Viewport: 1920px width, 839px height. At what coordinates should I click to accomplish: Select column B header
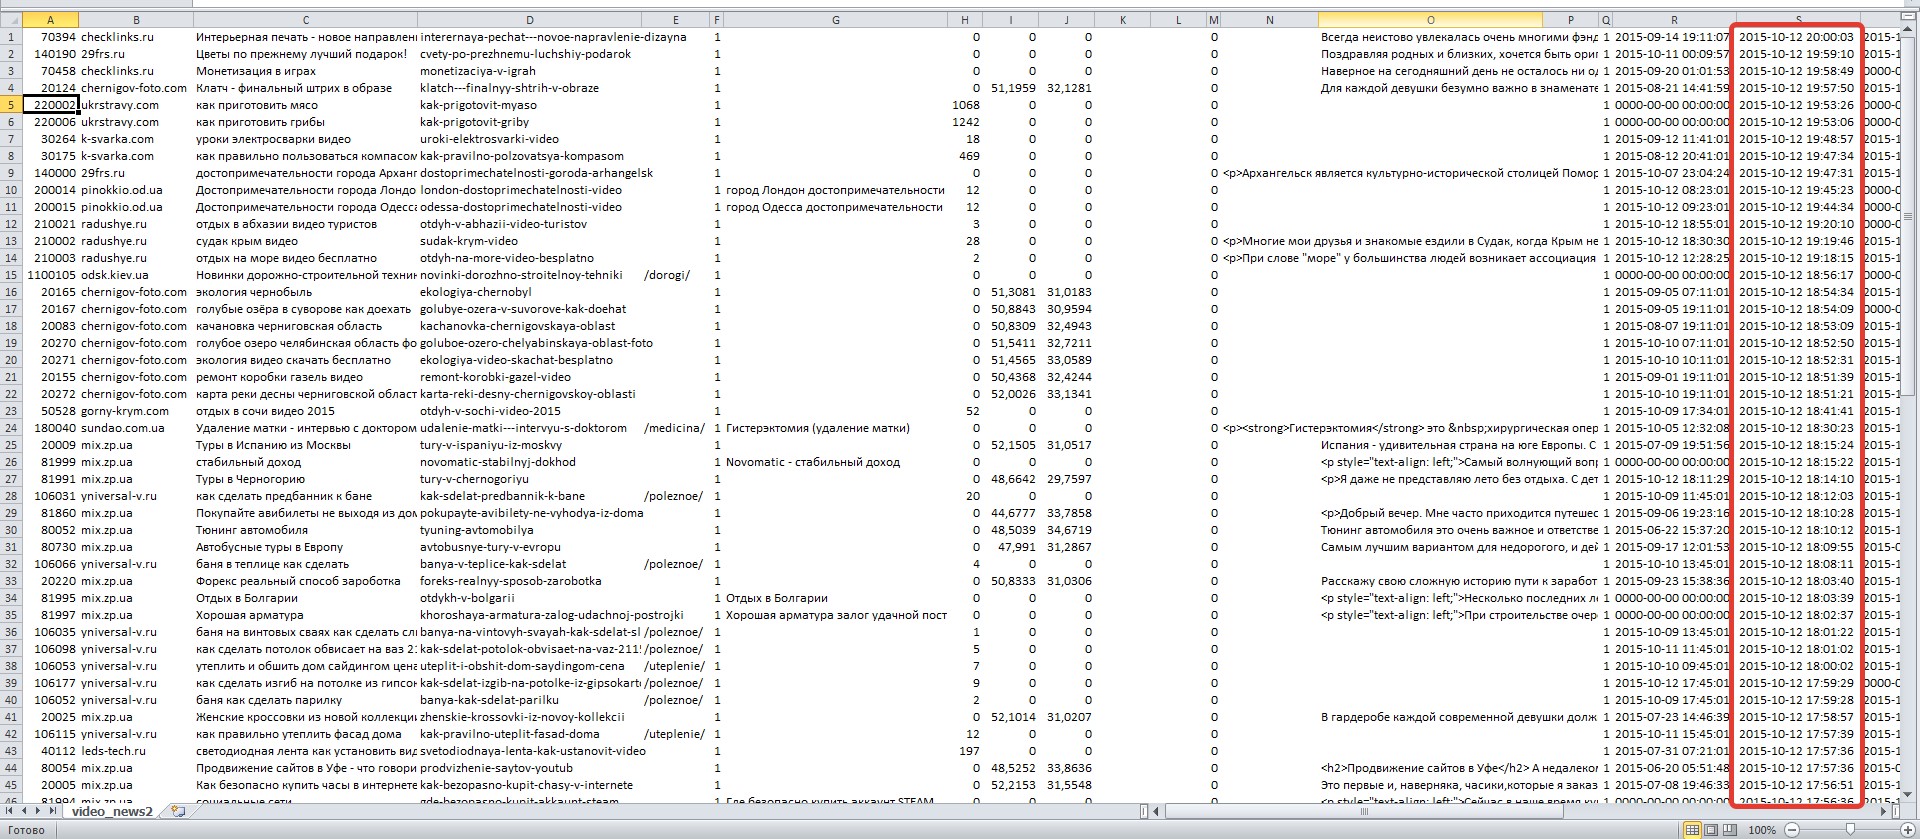136,20
